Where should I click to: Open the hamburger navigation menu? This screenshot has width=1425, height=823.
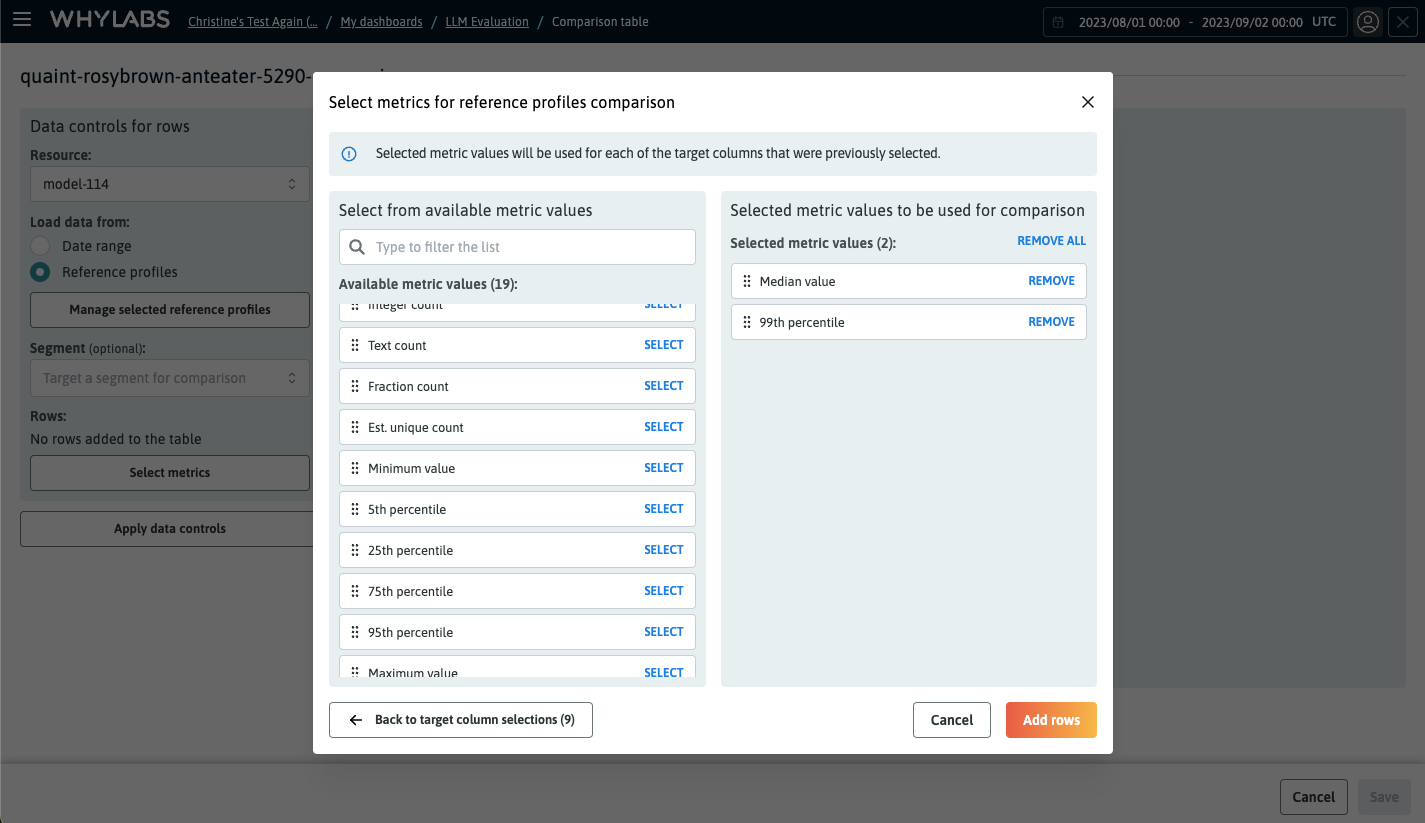pos(22,20)
